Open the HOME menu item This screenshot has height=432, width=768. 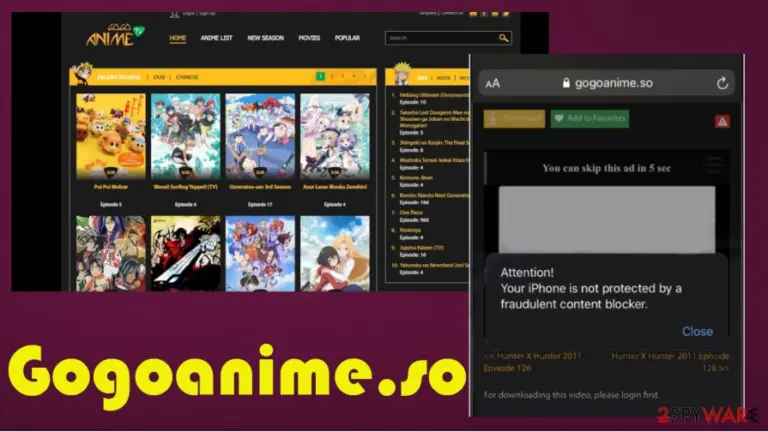pos(178,38)
